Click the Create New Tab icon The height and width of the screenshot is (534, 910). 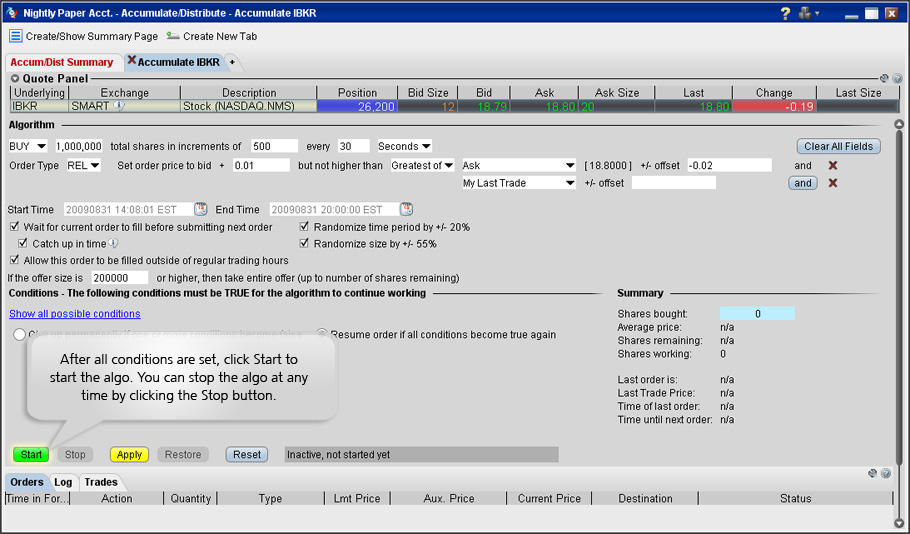[173, 36]
